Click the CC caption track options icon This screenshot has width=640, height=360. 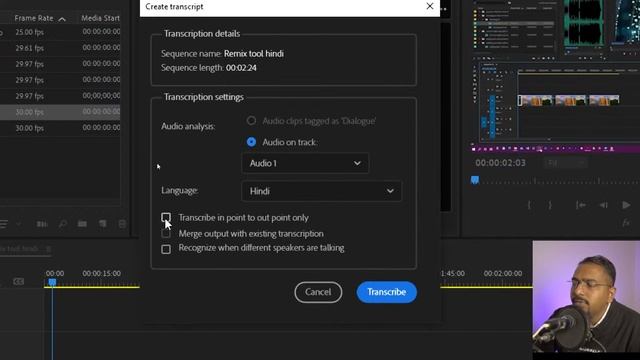(x=18, y=282)
